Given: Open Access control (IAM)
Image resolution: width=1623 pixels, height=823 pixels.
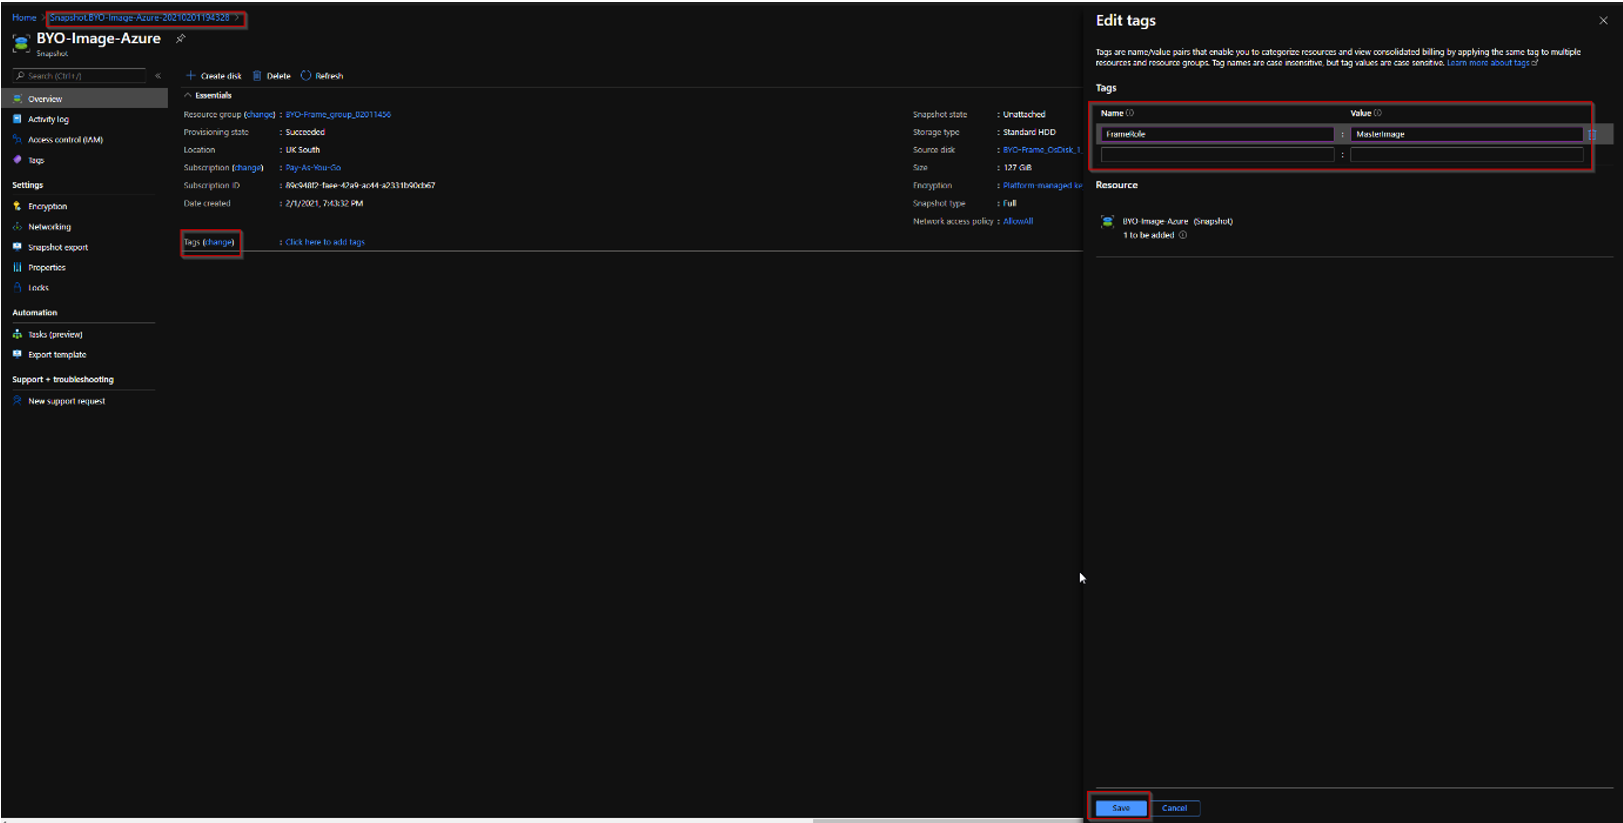Looking at the screenshot, I should [x=65, y=140].
